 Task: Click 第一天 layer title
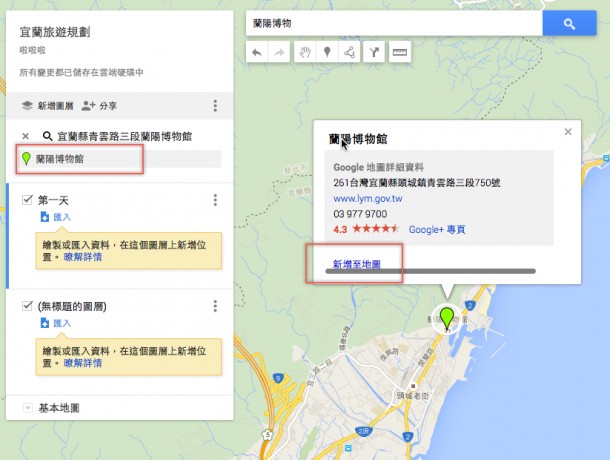click(53, 200)
